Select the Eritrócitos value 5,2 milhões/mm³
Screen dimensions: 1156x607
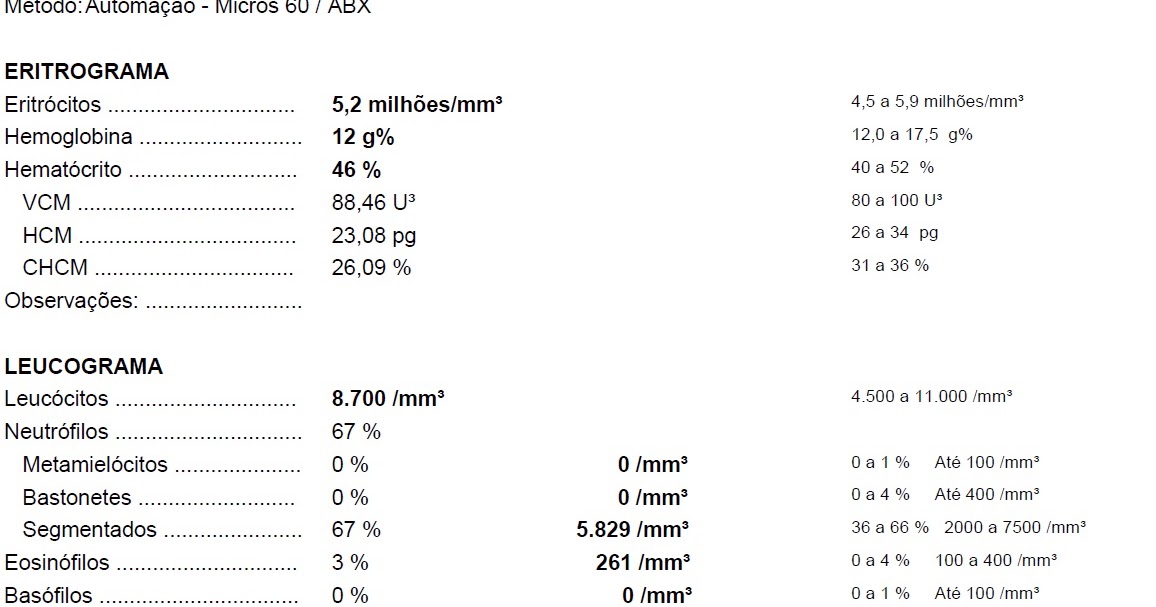click(417, 104)
